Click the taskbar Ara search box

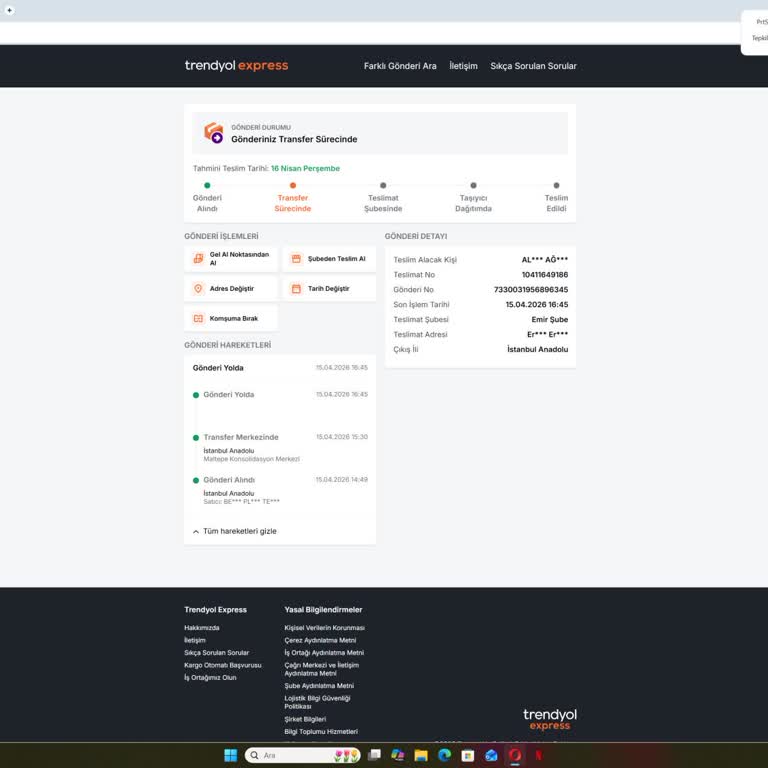click(302, 755)
